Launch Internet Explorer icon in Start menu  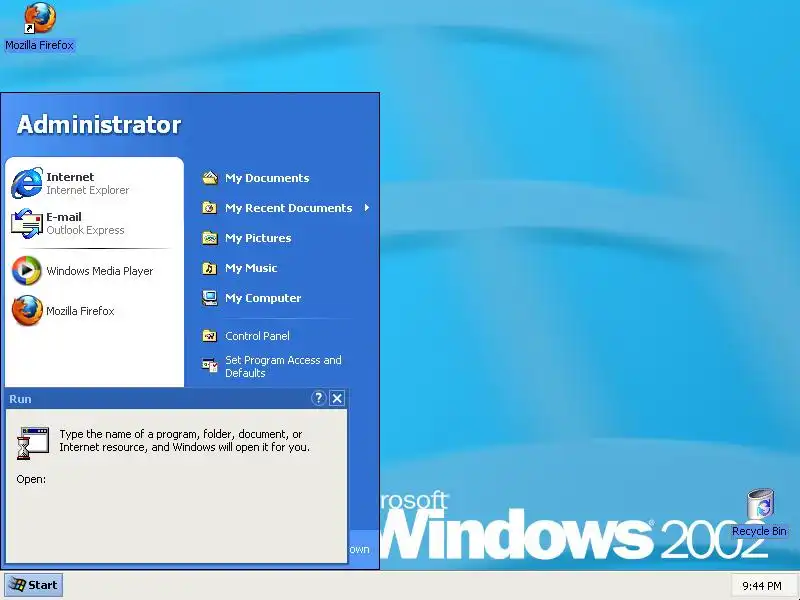pos(27,183)
